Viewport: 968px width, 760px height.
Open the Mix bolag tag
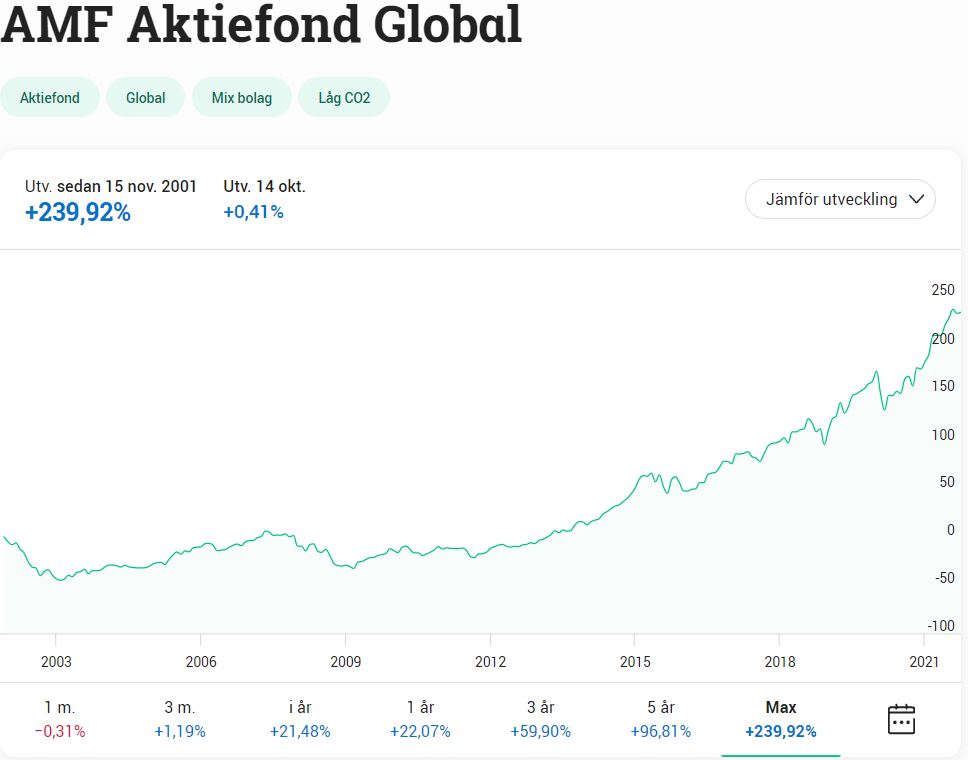tap(242, 98)
